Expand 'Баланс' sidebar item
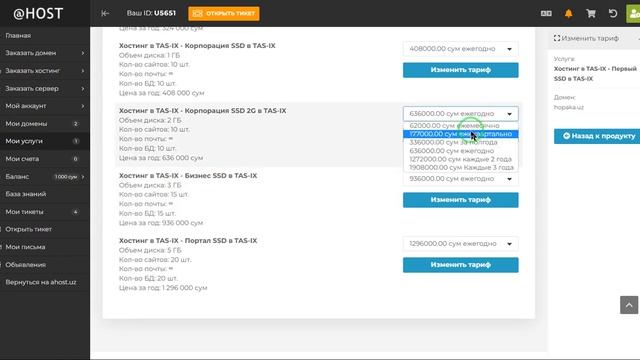This screenshot has width=640, height=360. [45, 176]
